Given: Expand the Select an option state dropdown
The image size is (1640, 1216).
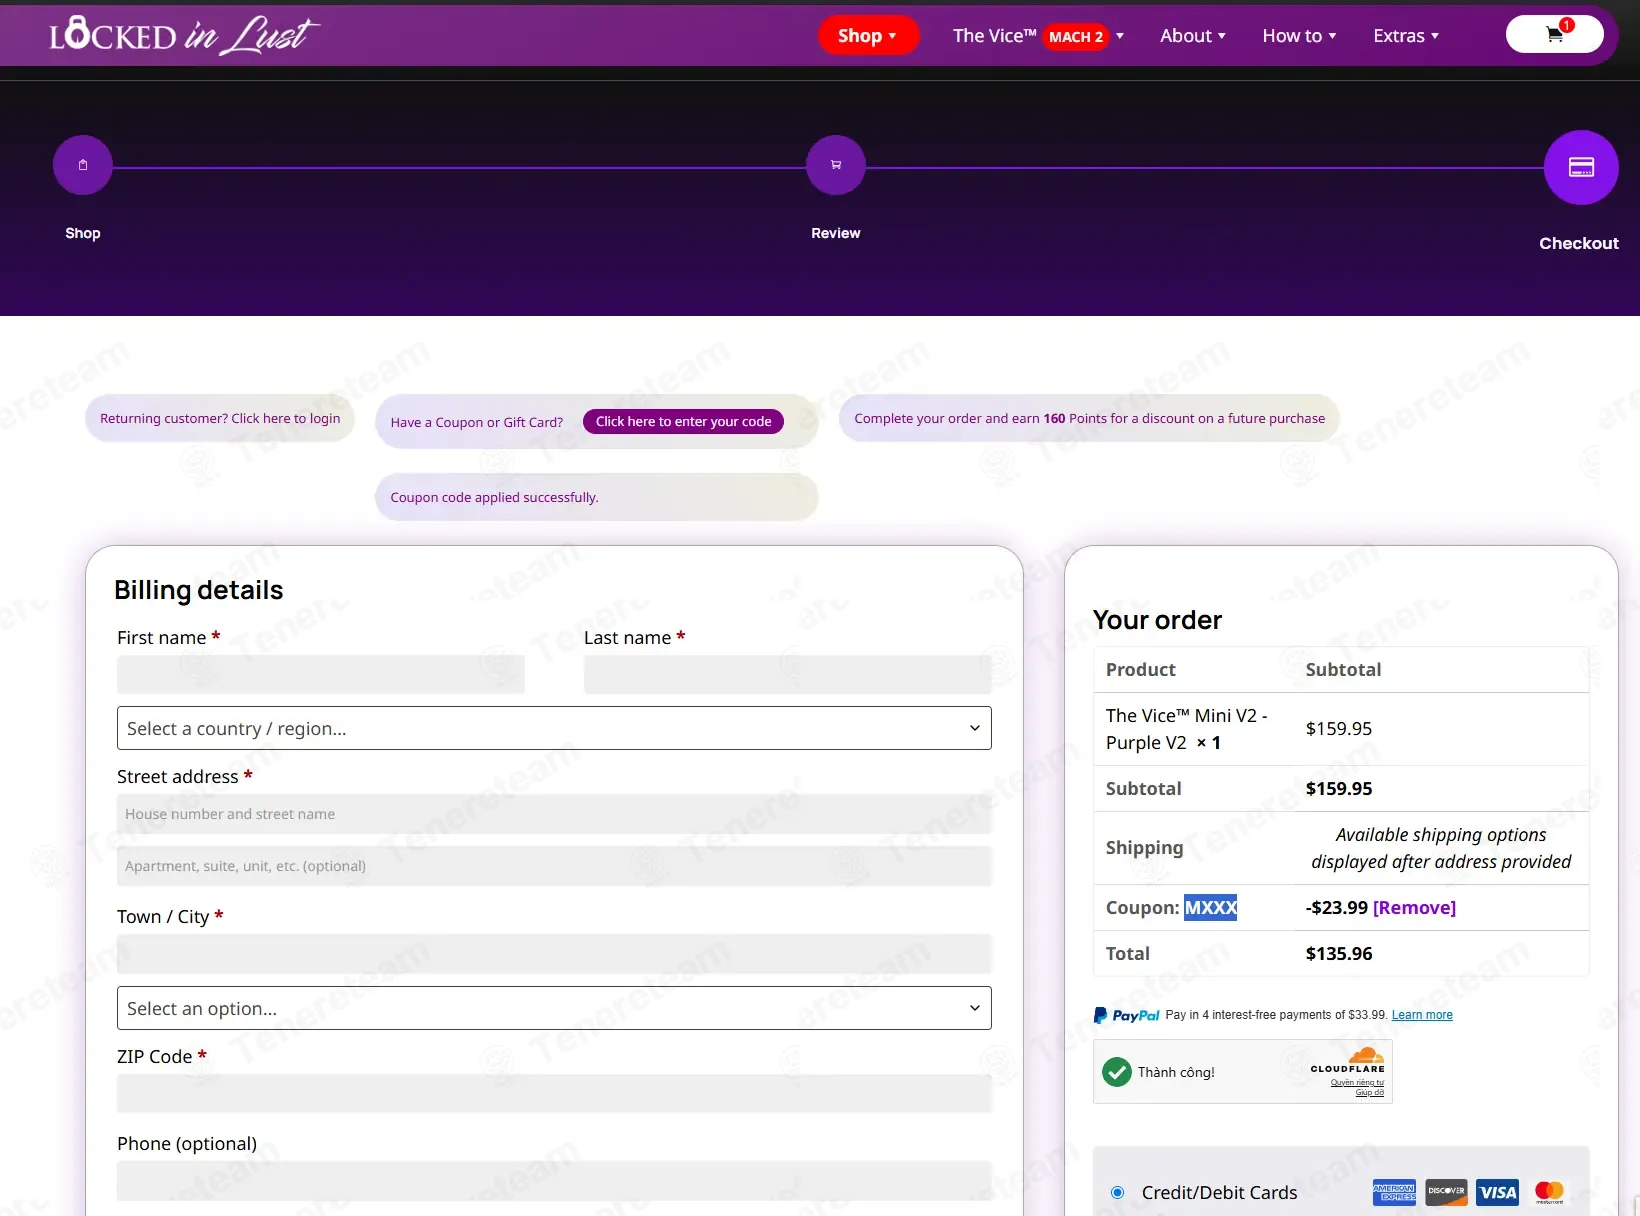Looking at the screenshot, I should (x=554, y=1008).
